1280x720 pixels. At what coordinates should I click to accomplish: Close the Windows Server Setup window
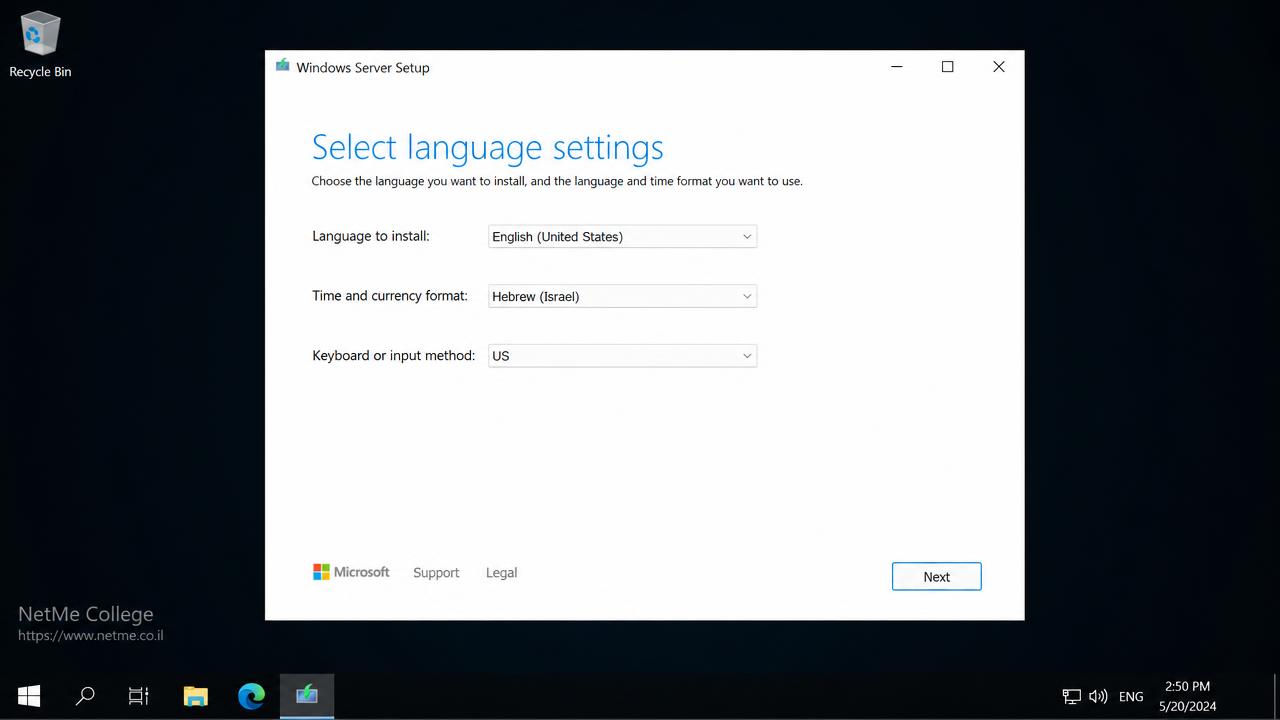998,67
